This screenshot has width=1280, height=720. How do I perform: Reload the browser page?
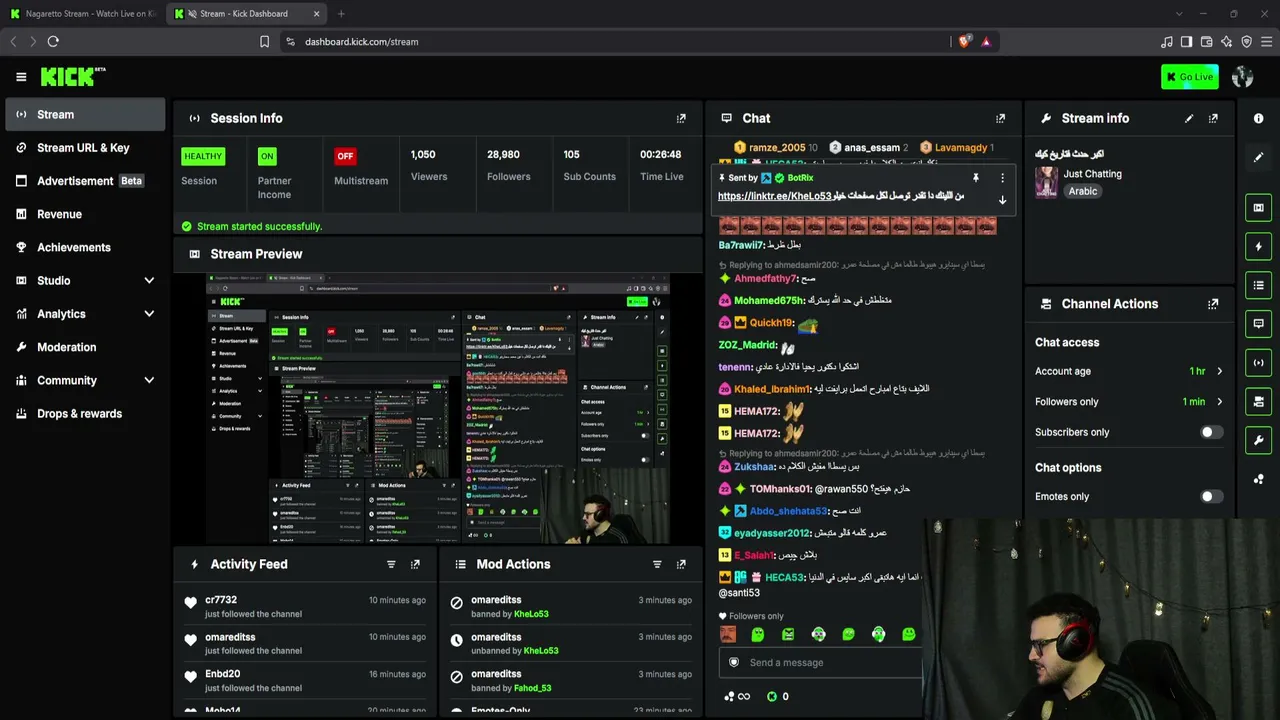53,42
